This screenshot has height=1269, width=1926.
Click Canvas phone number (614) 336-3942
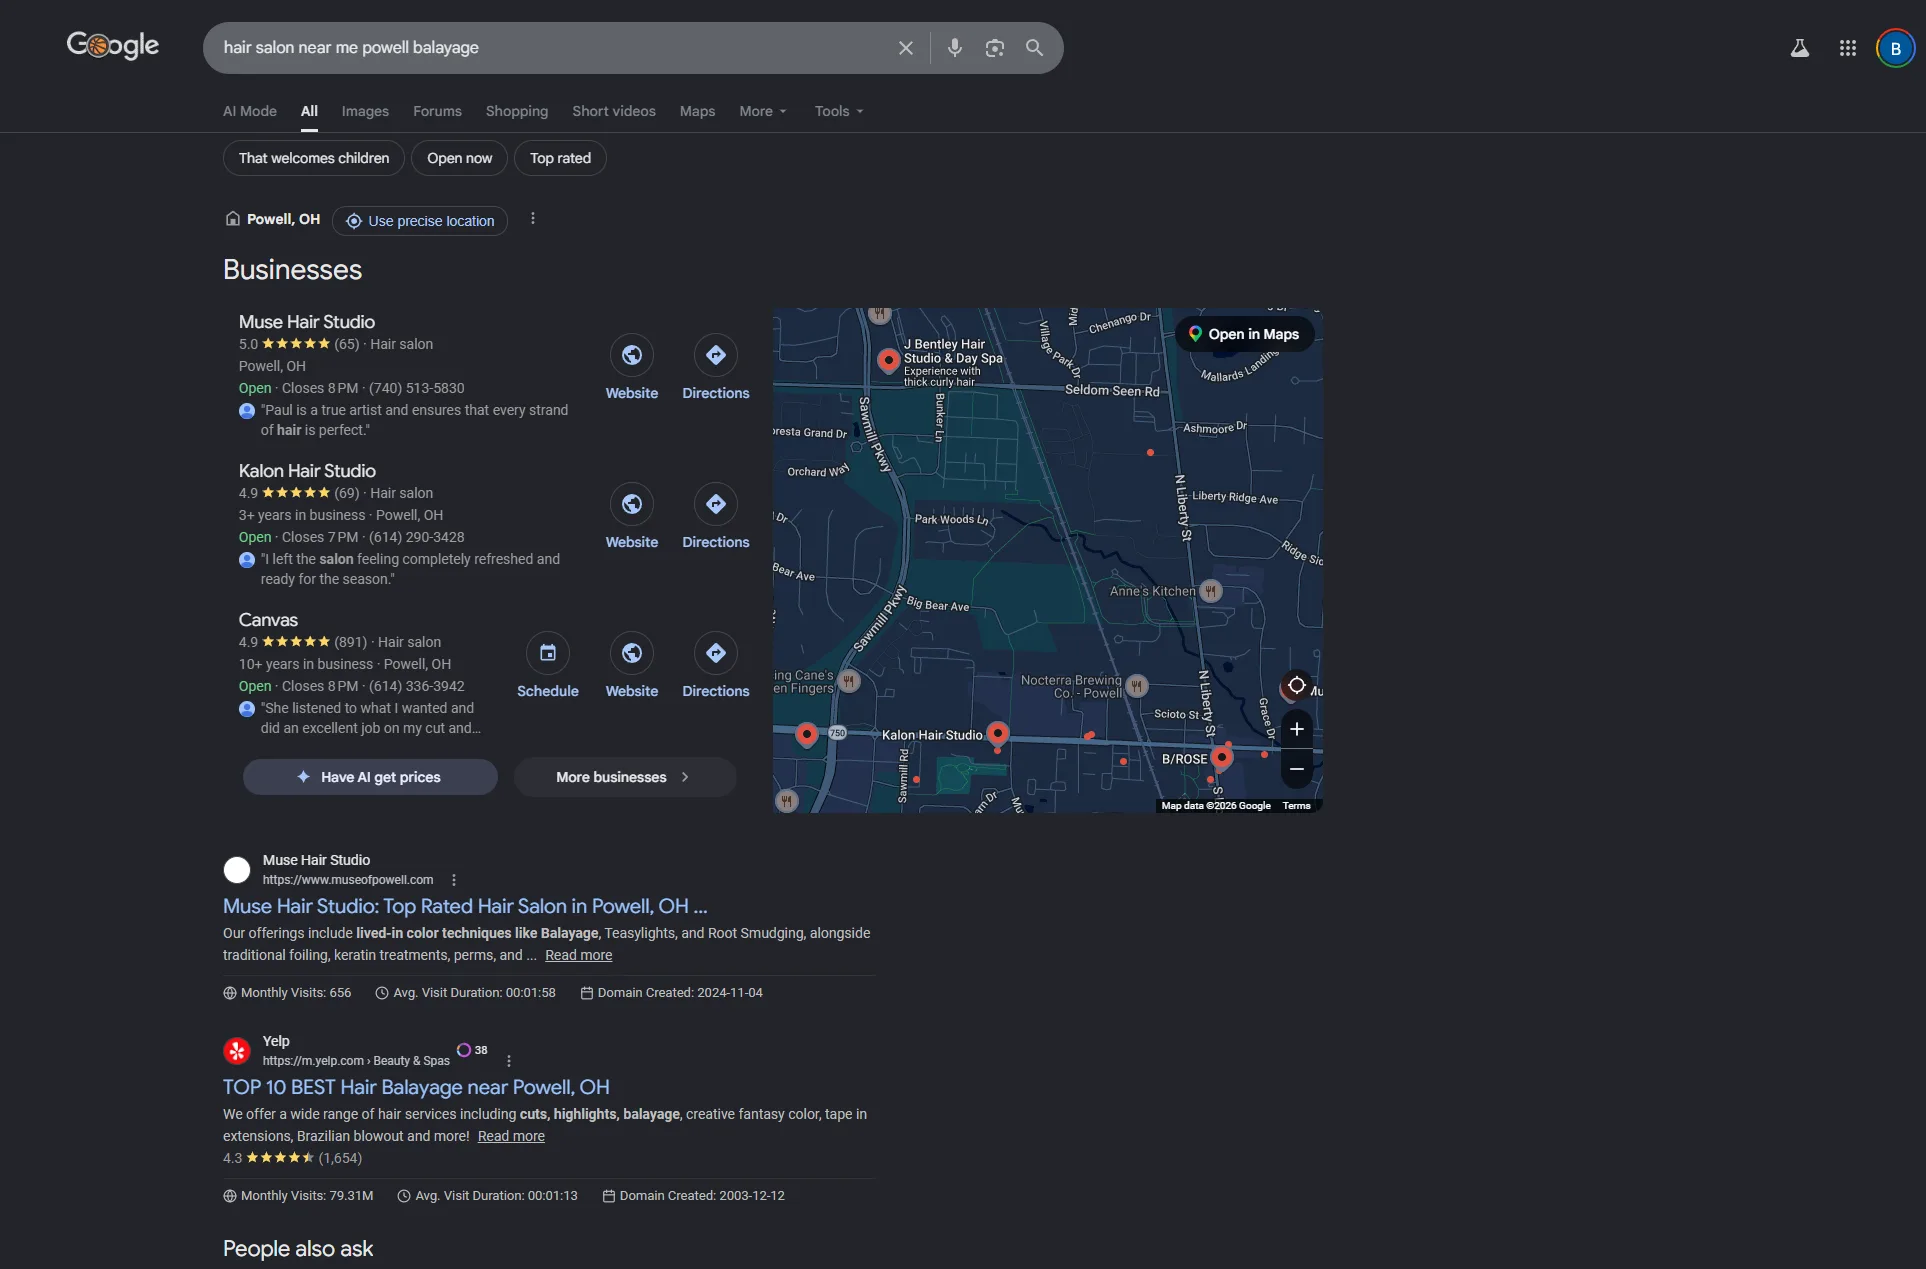417,686
